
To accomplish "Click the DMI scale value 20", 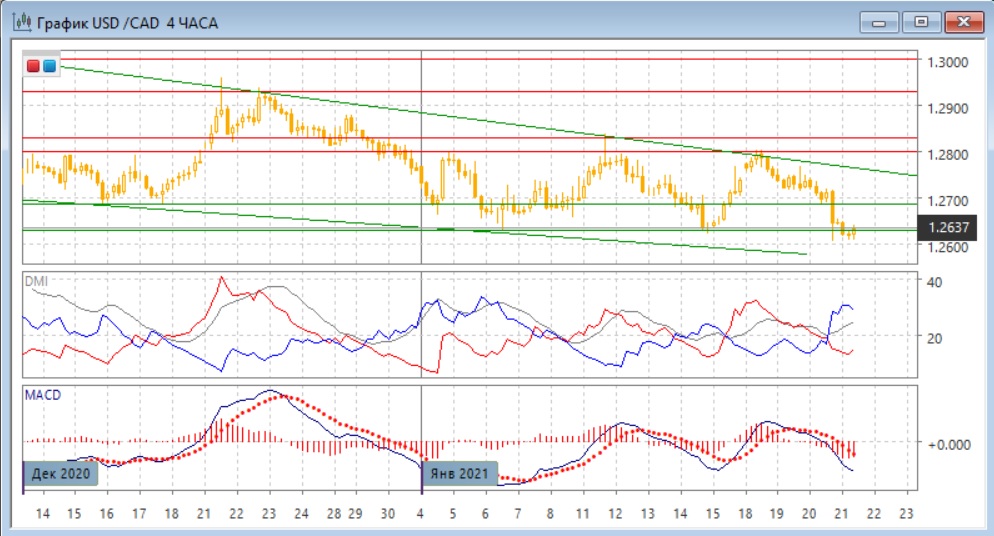I will [937, 338].
